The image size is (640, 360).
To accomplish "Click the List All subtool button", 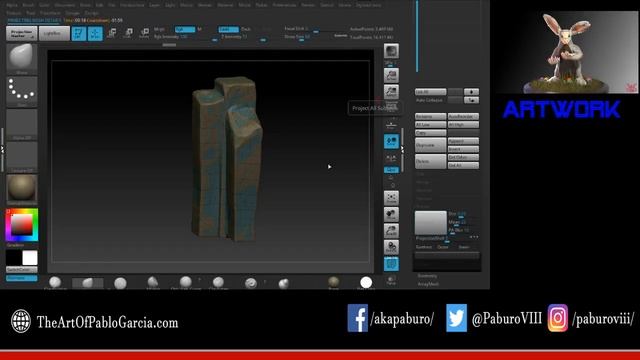I will pos(431,92).
